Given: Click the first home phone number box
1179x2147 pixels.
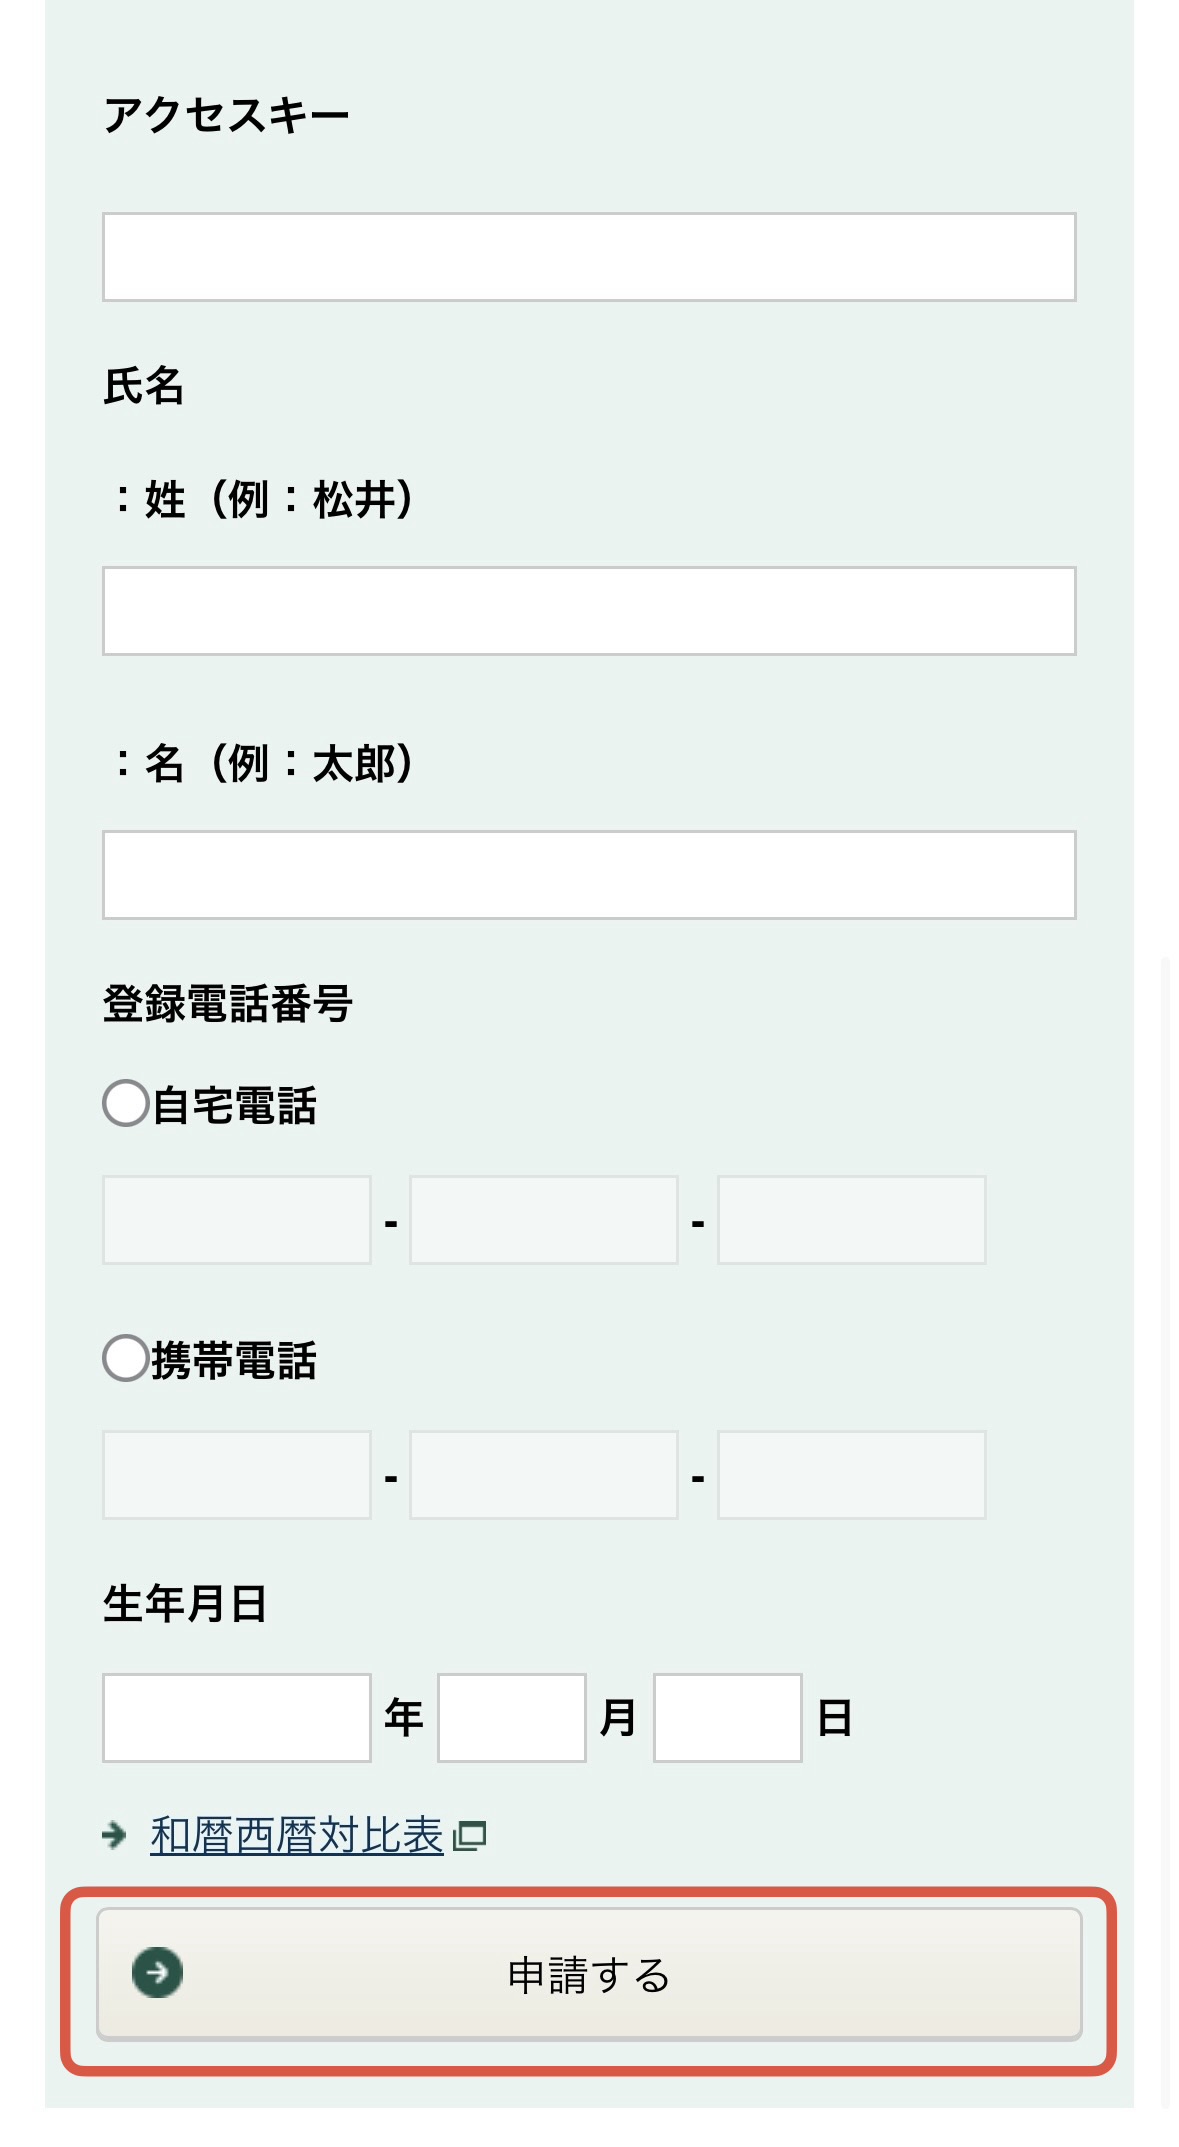Looking at the screenshot, I should pyautogui.click(x=236, y=1220).
